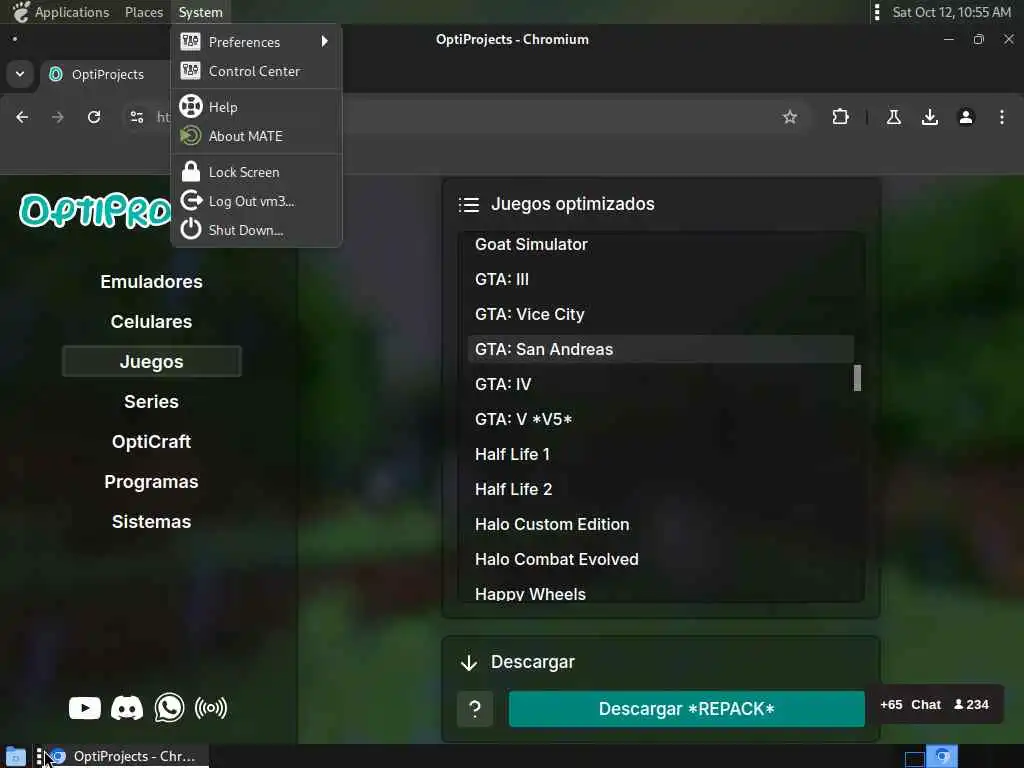Expand the Preferences submenu arrow
The image size is (1024, 768).
coord(325,41)
